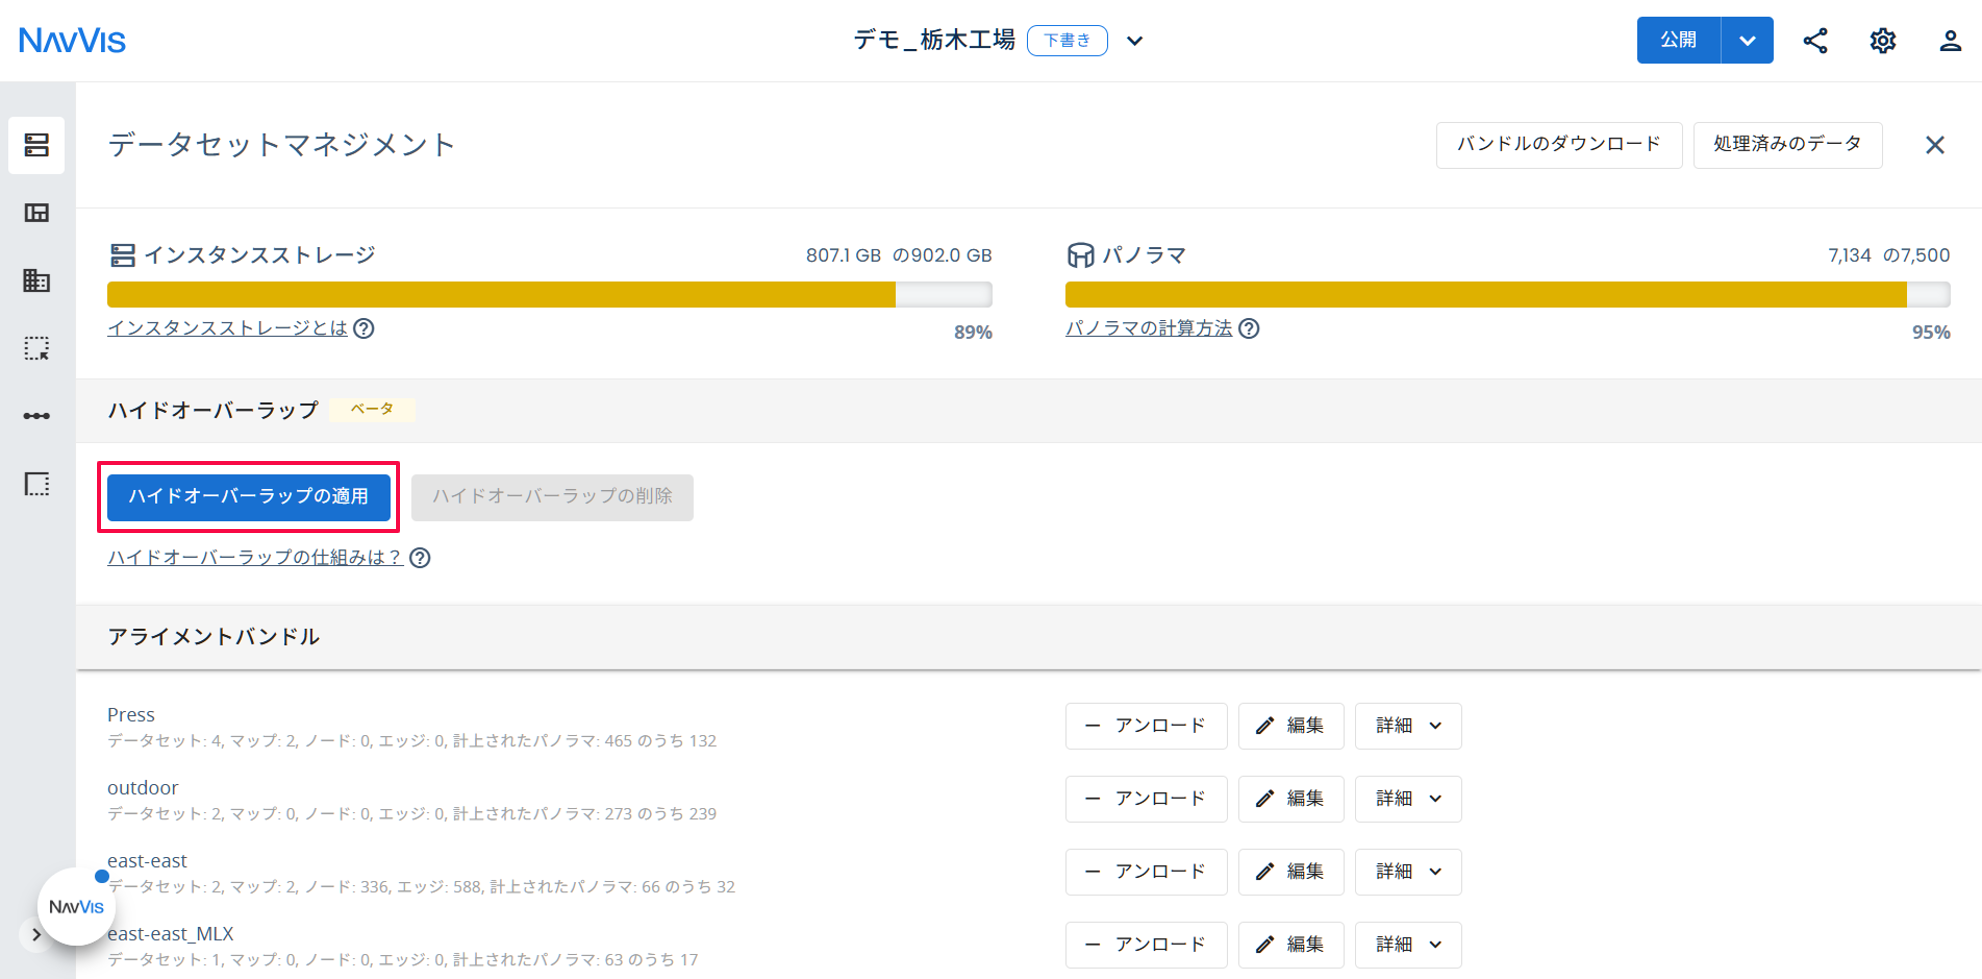Open the インスタンスストレージとは help link

tap(227, 328)
